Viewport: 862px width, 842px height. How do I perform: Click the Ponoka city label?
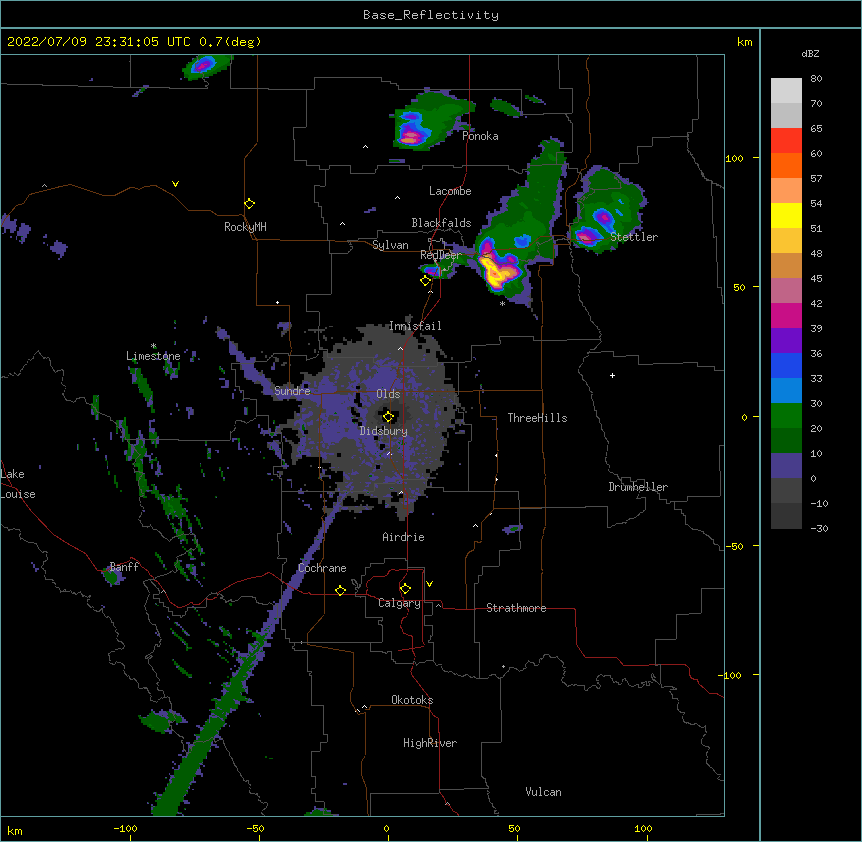pyautogui.click(x=480, y=136)
